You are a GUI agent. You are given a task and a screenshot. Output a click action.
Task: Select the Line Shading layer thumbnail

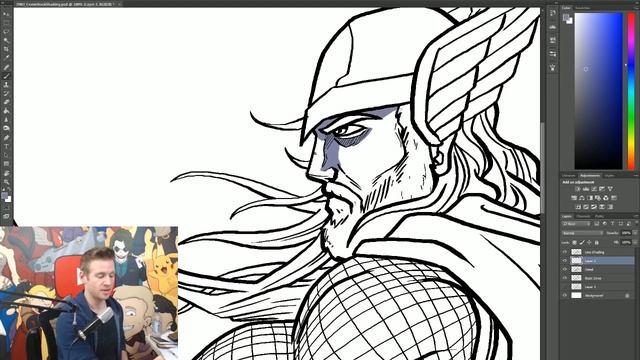[x=576, y=252]
